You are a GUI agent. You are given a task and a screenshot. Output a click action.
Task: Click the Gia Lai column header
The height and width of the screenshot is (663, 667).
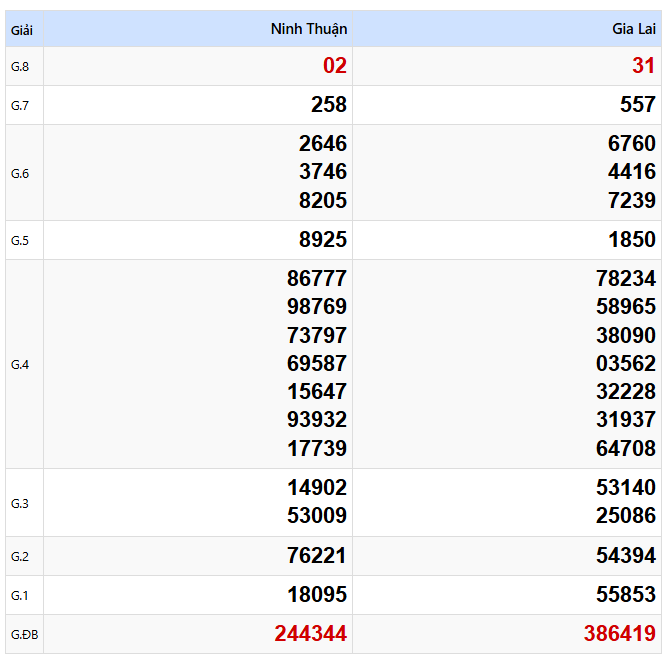coord(634,29)
